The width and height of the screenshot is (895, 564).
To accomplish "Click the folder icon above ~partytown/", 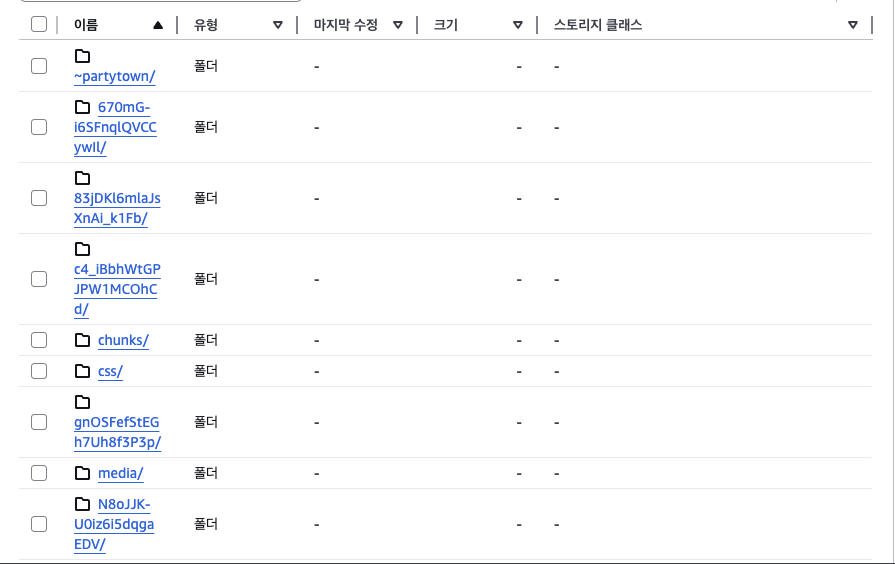I will point(82,56).
